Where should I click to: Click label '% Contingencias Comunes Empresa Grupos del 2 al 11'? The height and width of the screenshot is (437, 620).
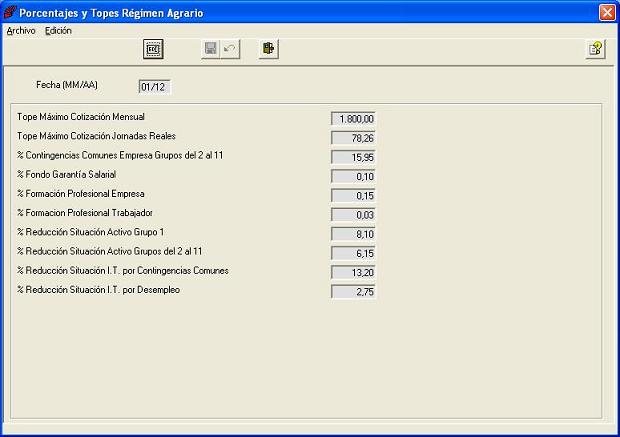point(120,155)
